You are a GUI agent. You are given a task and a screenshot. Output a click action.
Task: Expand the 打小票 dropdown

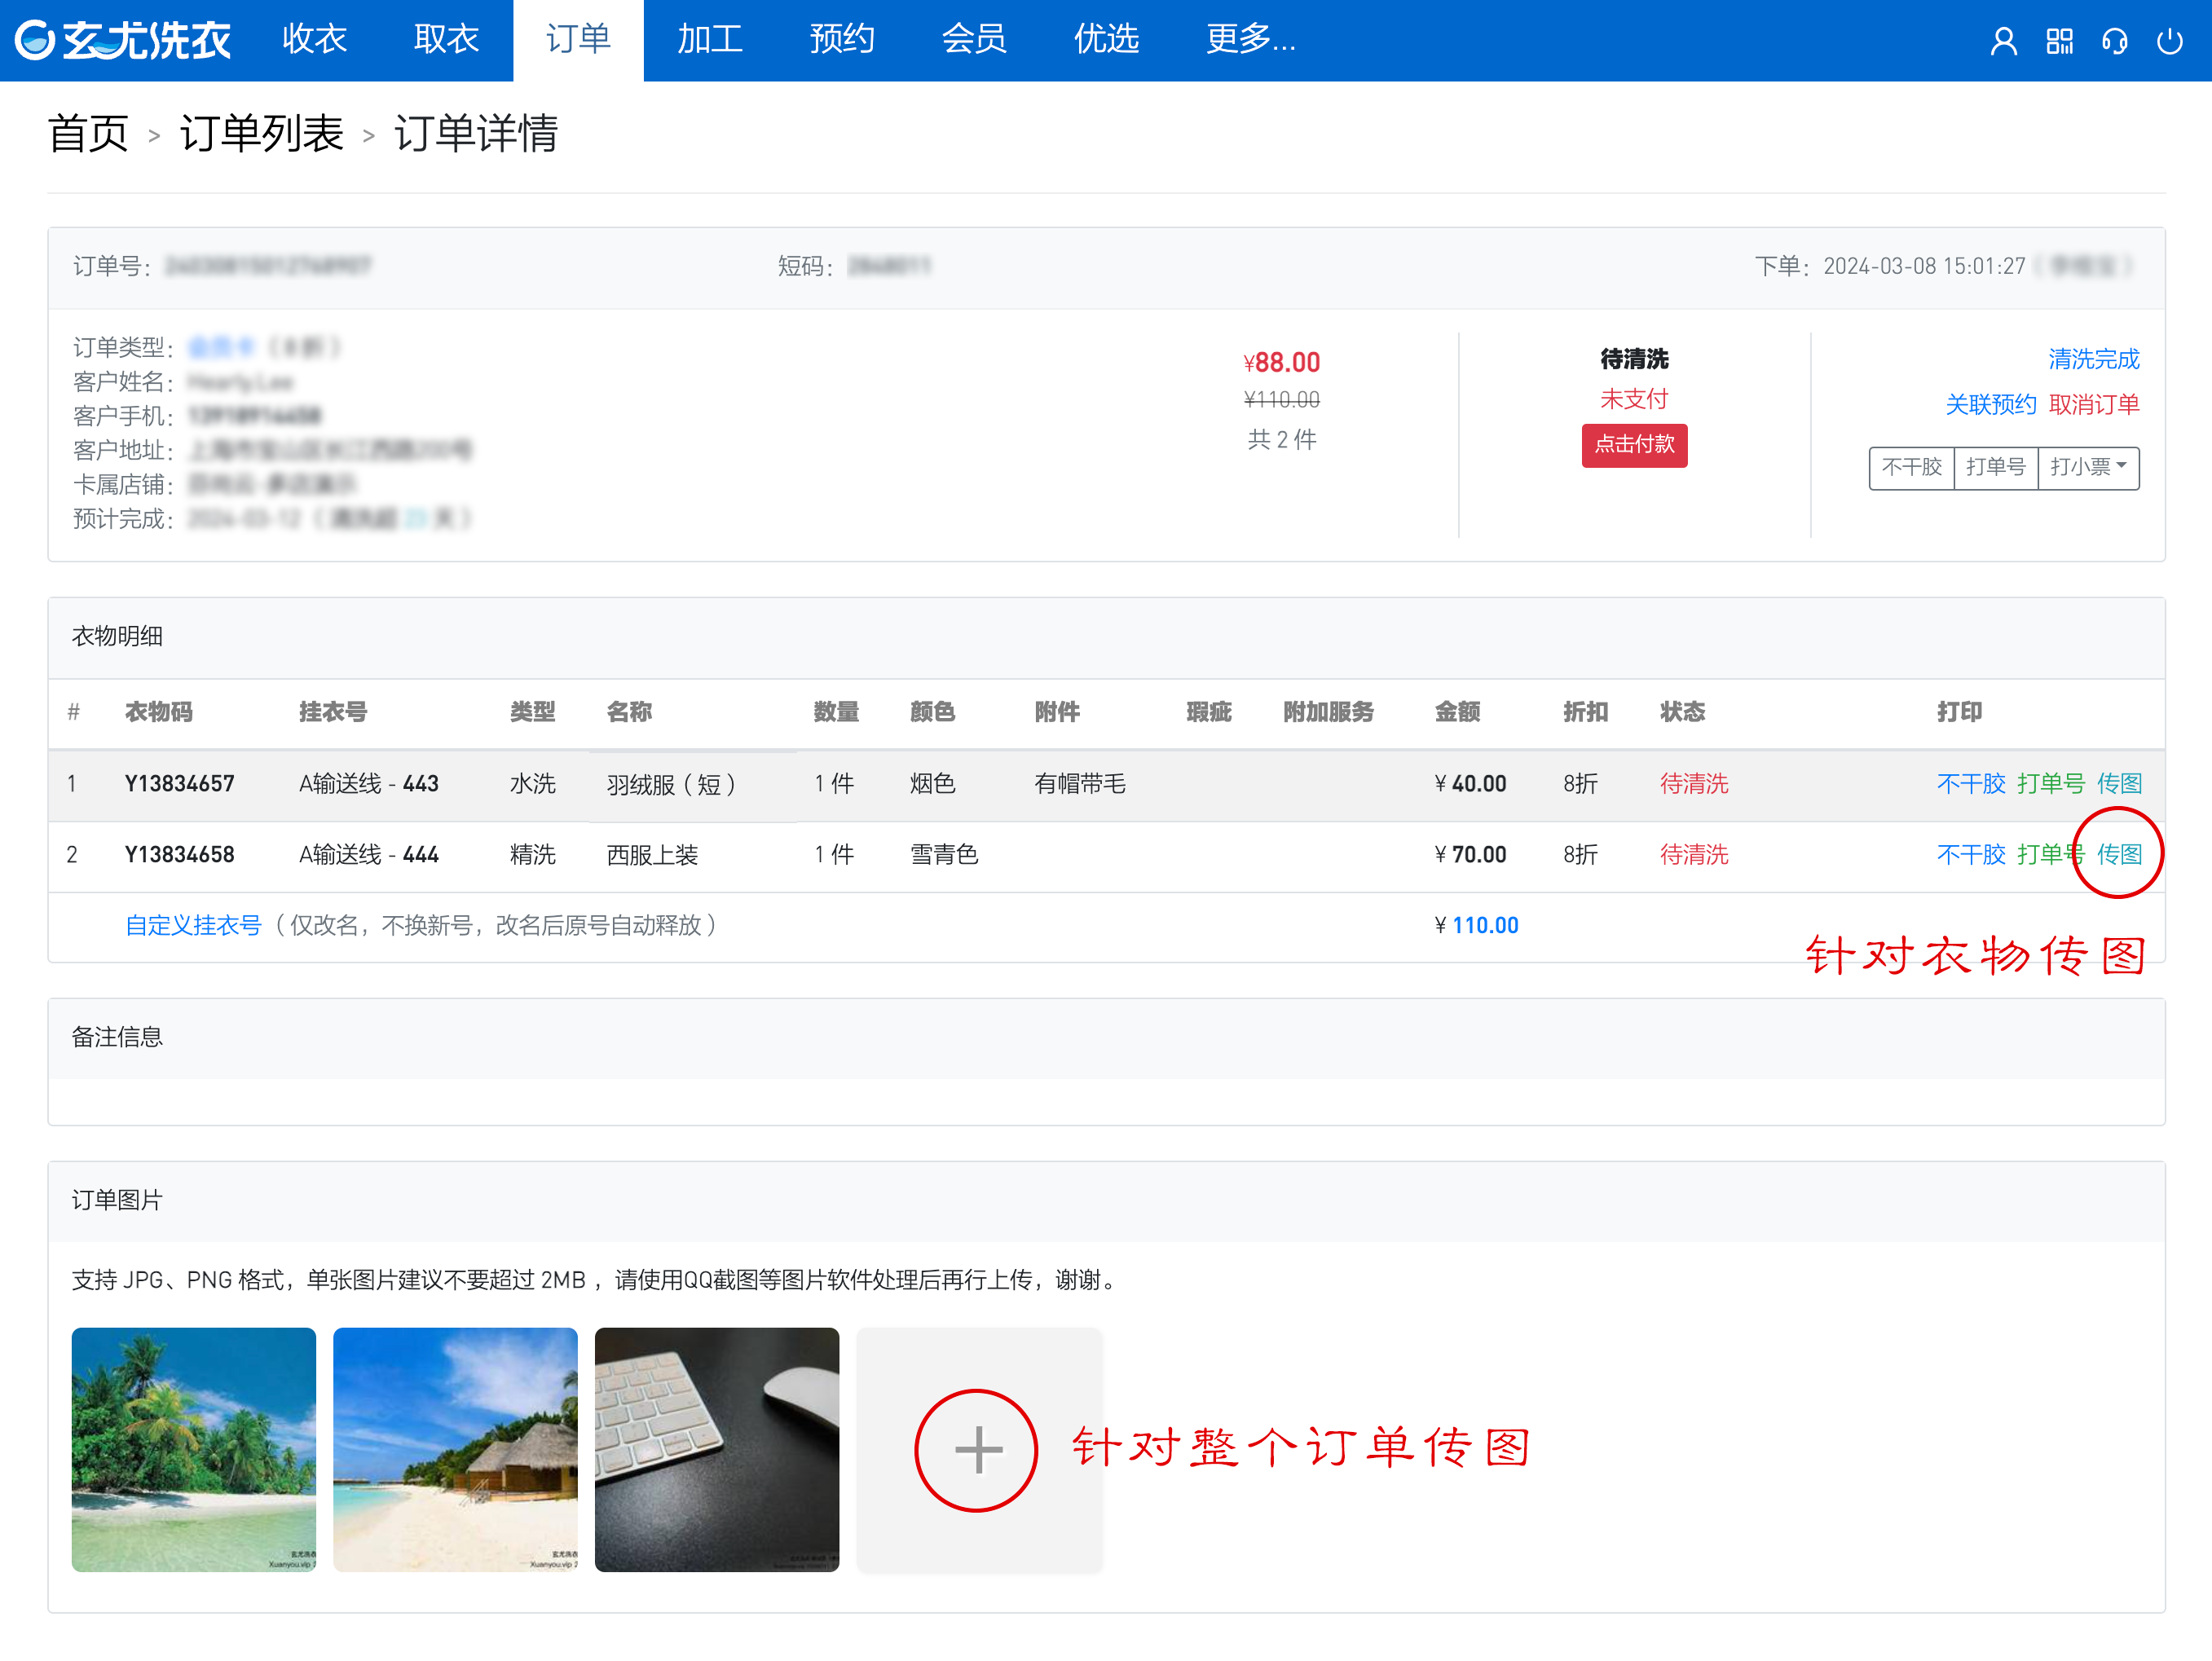pos(2088,467)
